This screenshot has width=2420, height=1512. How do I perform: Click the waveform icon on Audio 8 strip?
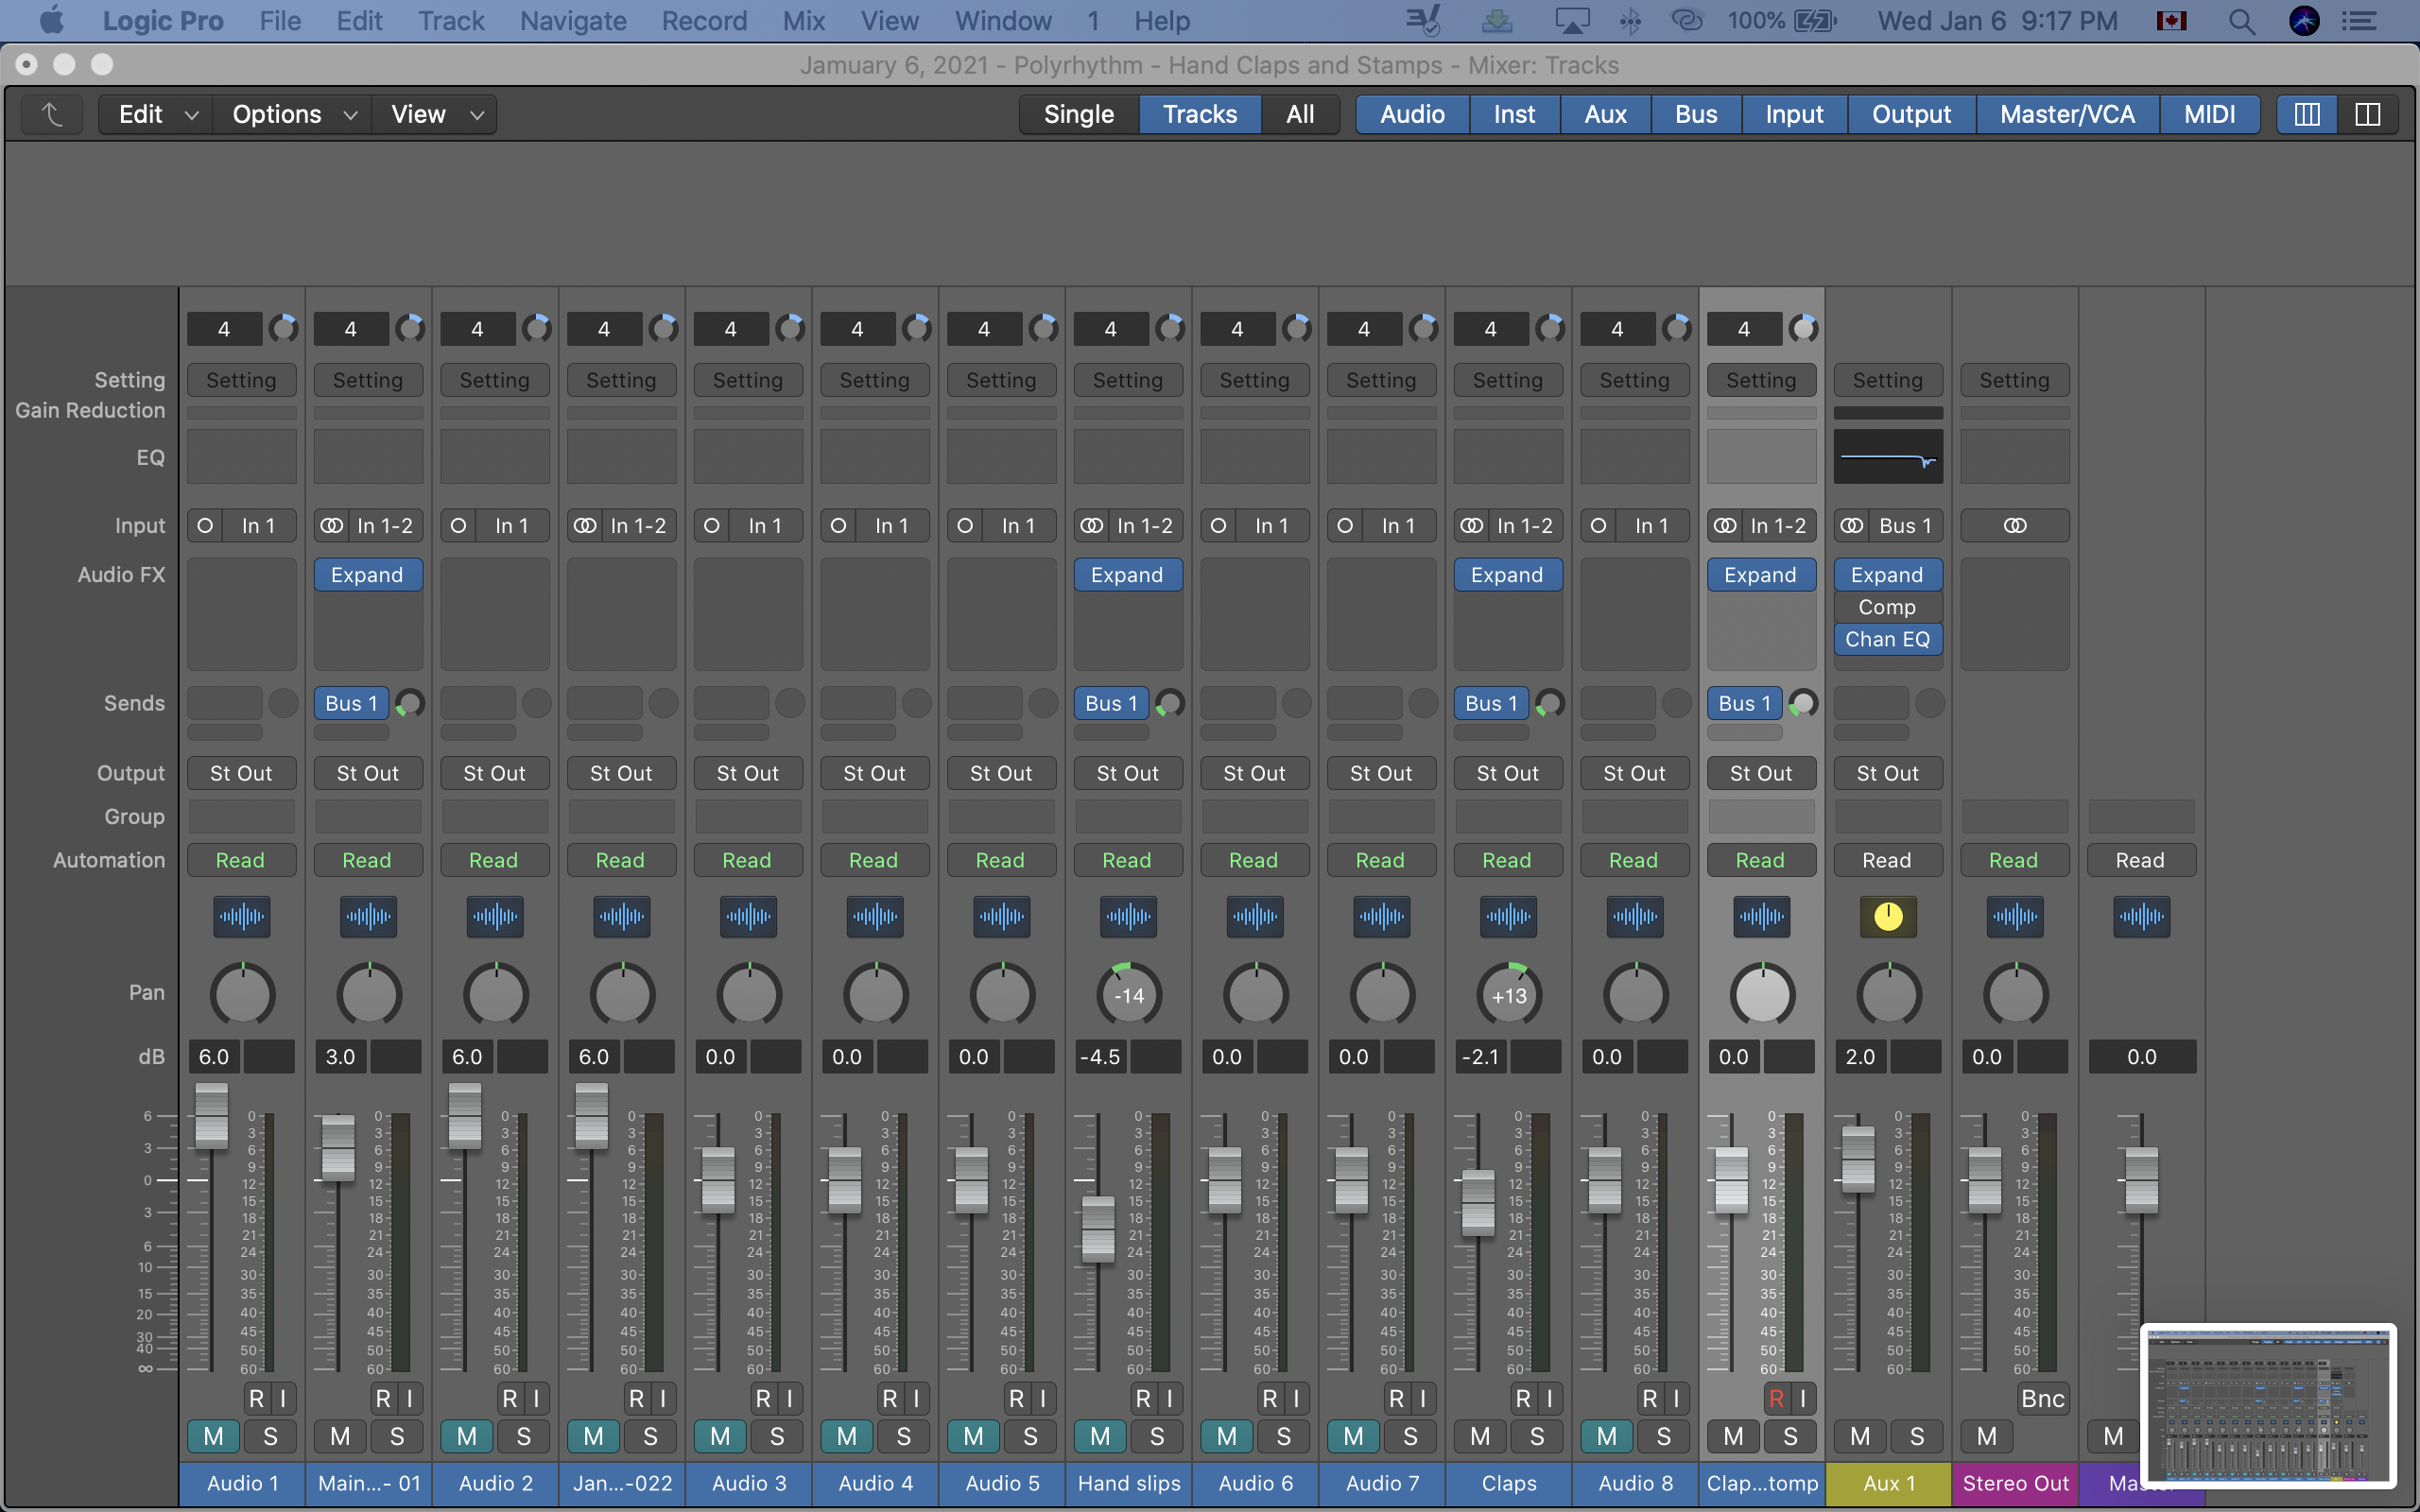coord(1635,916)
